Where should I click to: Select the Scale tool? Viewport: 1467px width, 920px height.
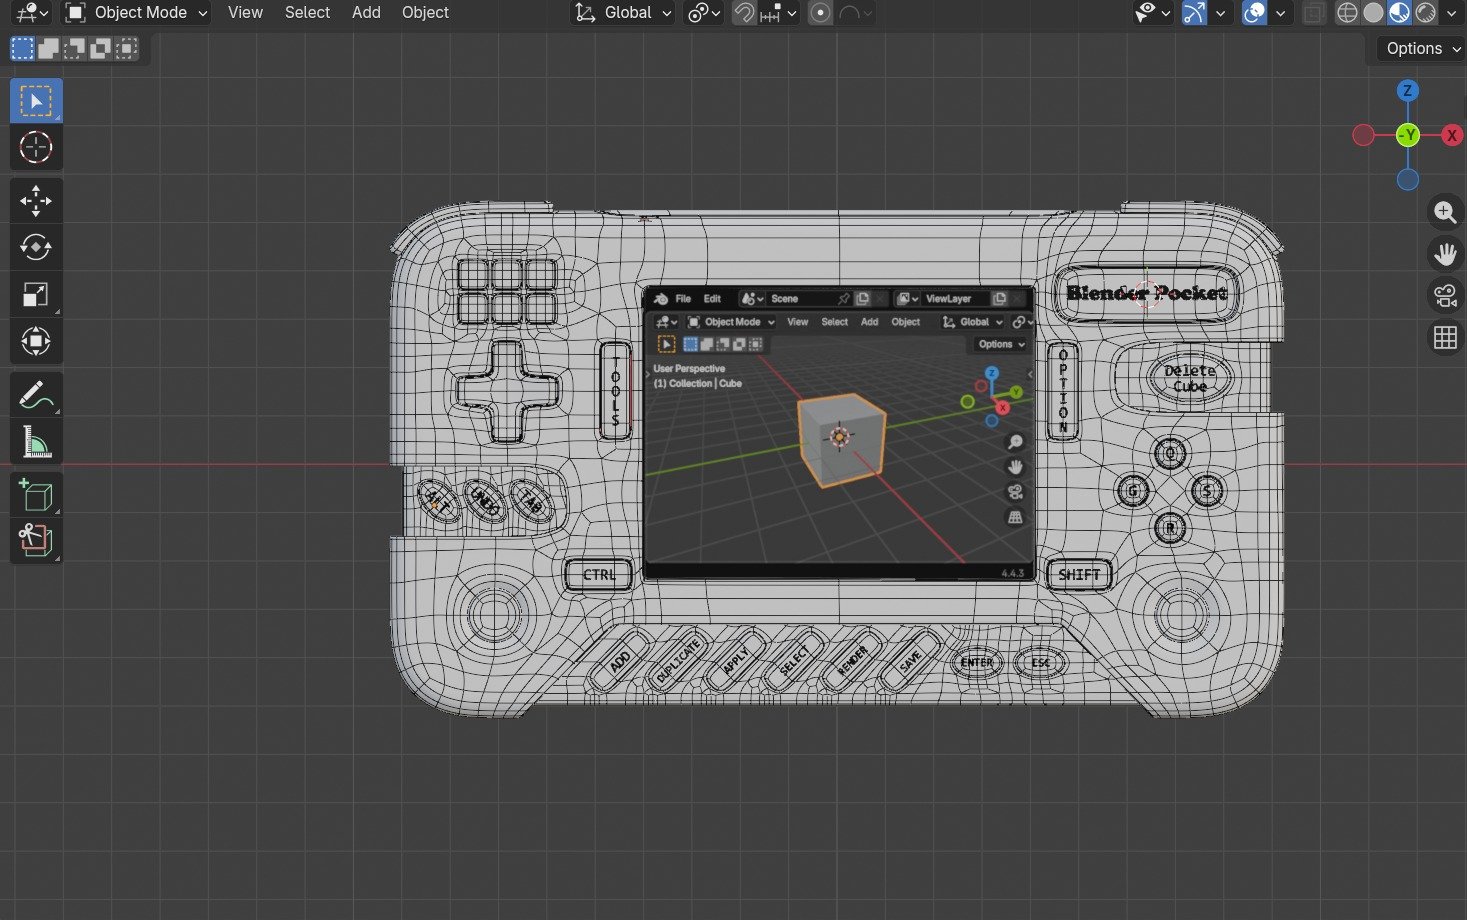pos(36,295)
